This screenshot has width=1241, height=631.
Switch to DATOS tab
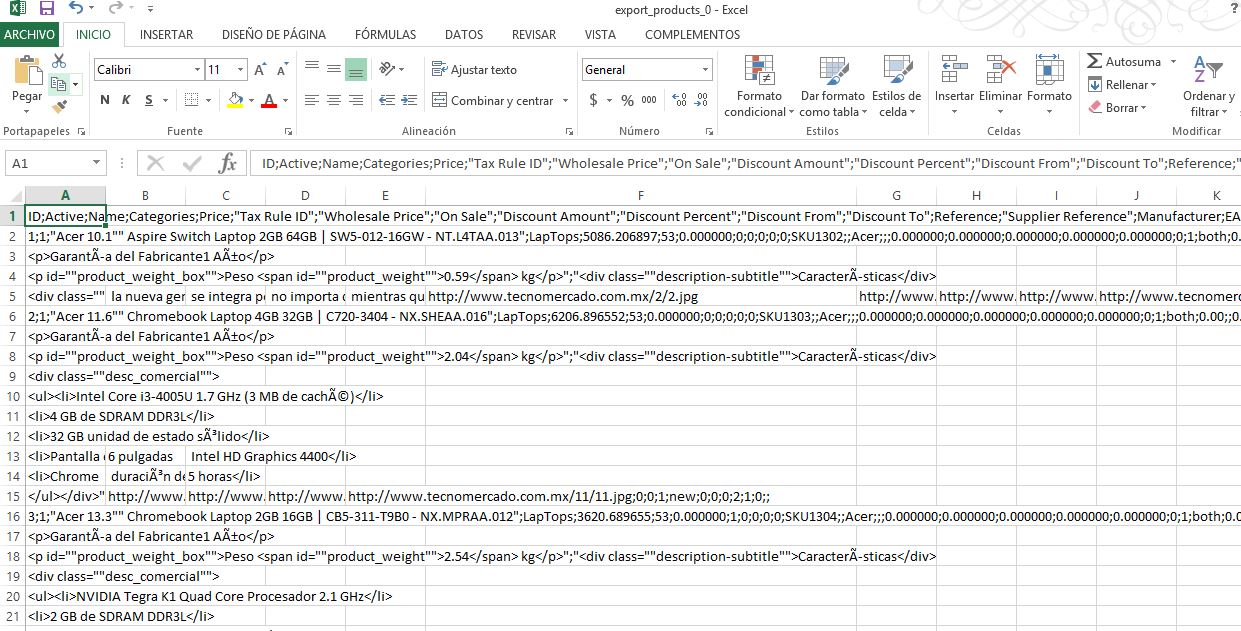coord(464,34)
